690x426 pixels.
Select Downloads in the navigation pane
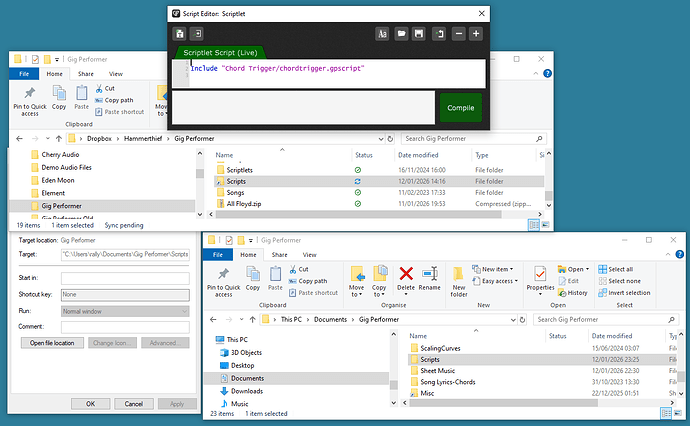tap(247, 391)
